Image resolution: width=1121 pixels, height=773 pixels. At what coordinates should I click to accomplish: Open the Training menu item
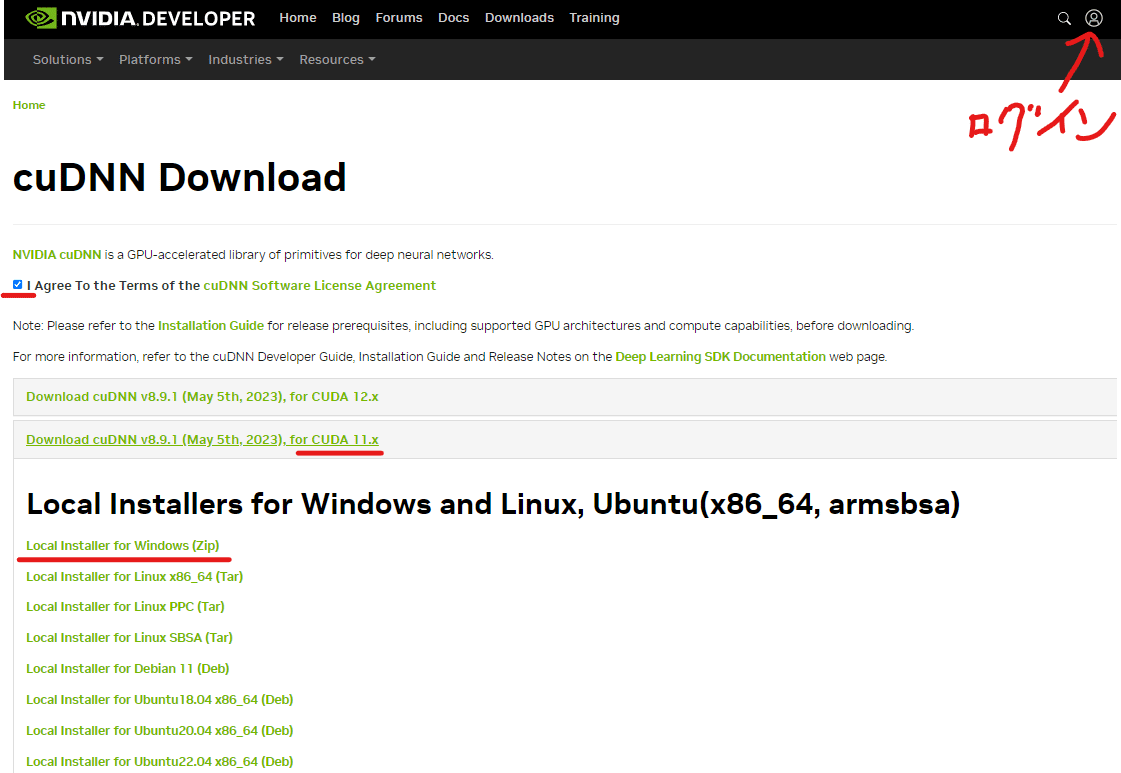[594, 18]
